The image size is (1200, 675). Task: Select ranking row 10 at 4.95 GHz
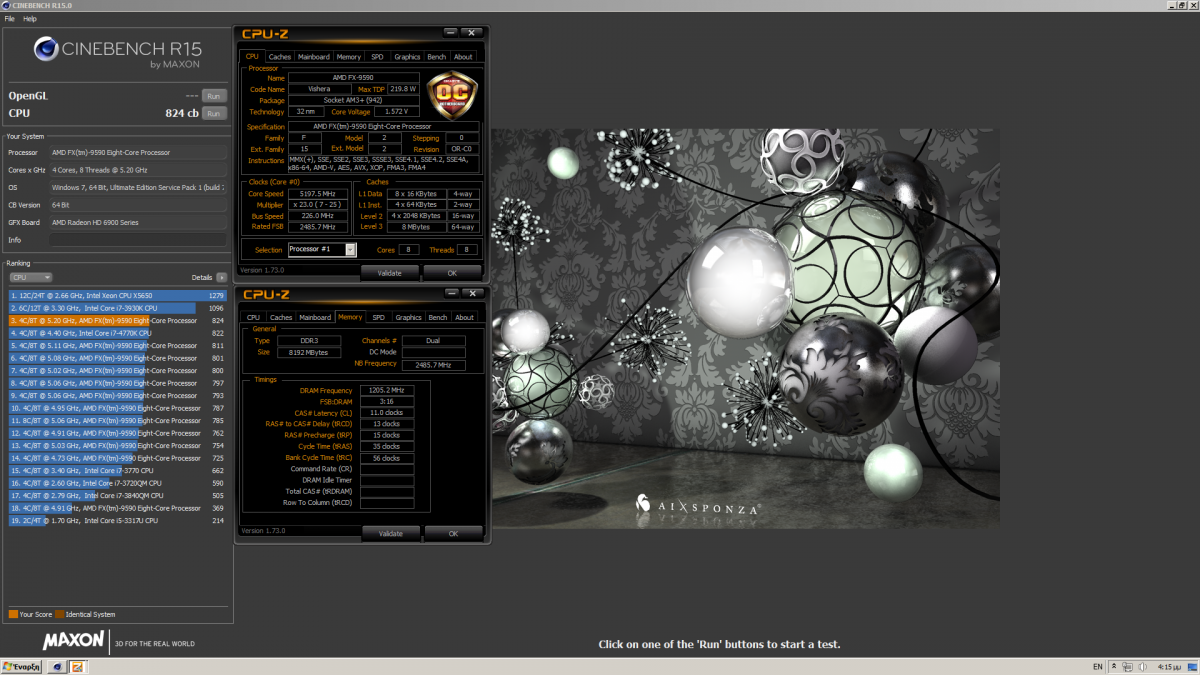(118, 408)
